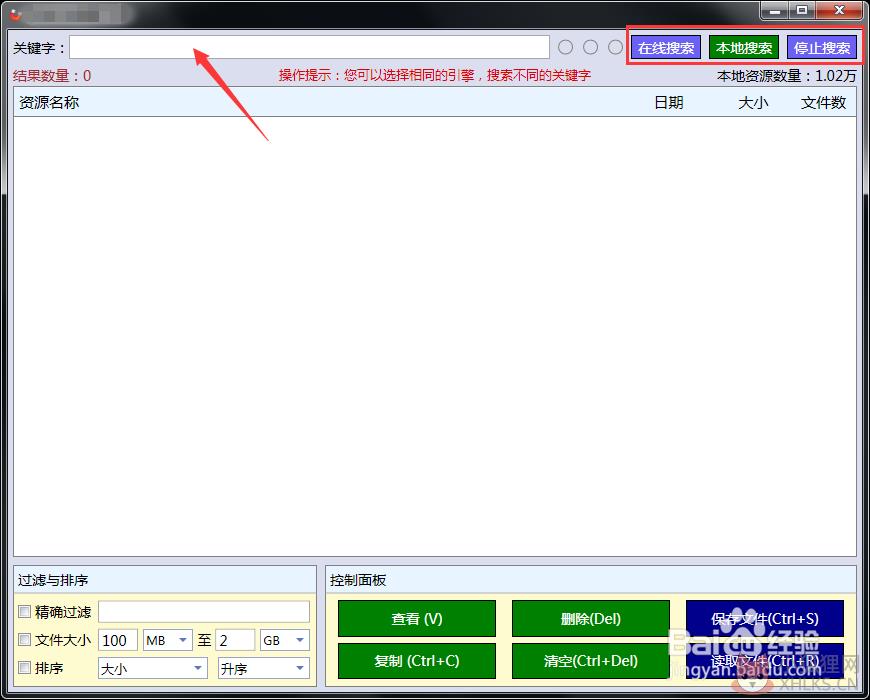Select the first search engine radio circle
This screenshot has width=870, height=700.
565,47
